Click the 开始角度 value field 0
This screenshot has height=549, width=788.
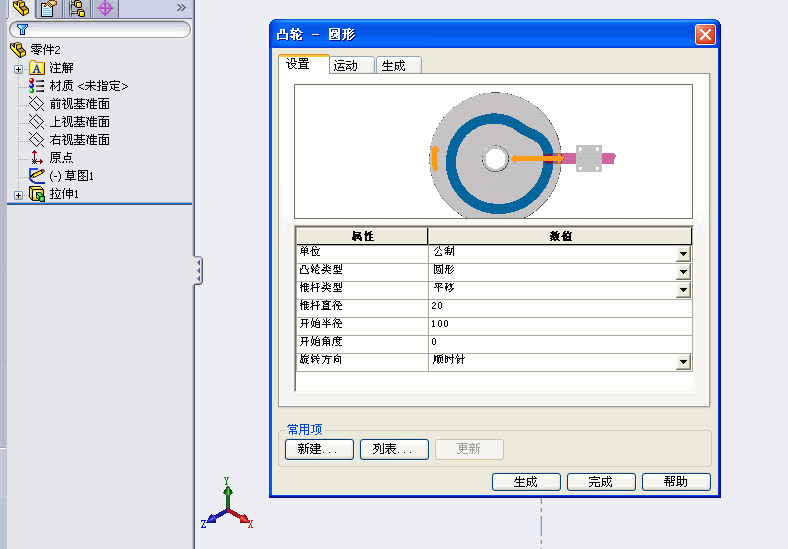(x=560, y=344)
